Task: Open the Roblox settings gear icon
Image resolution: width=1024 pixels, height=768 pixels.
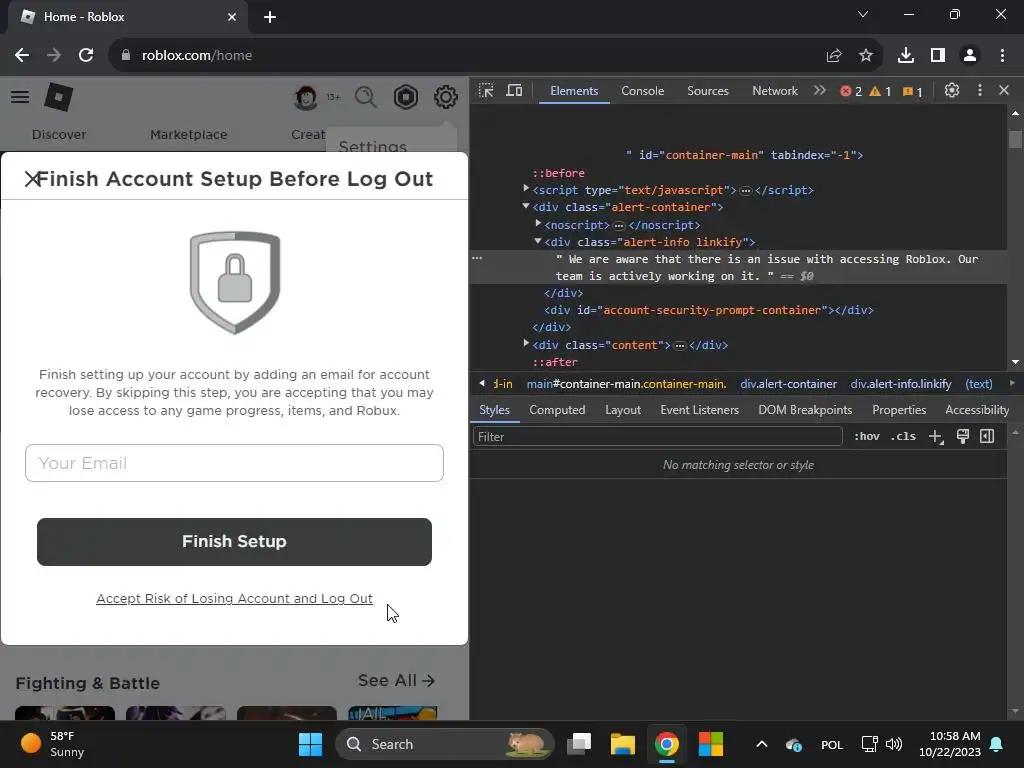Action: (x=445, y=97)
